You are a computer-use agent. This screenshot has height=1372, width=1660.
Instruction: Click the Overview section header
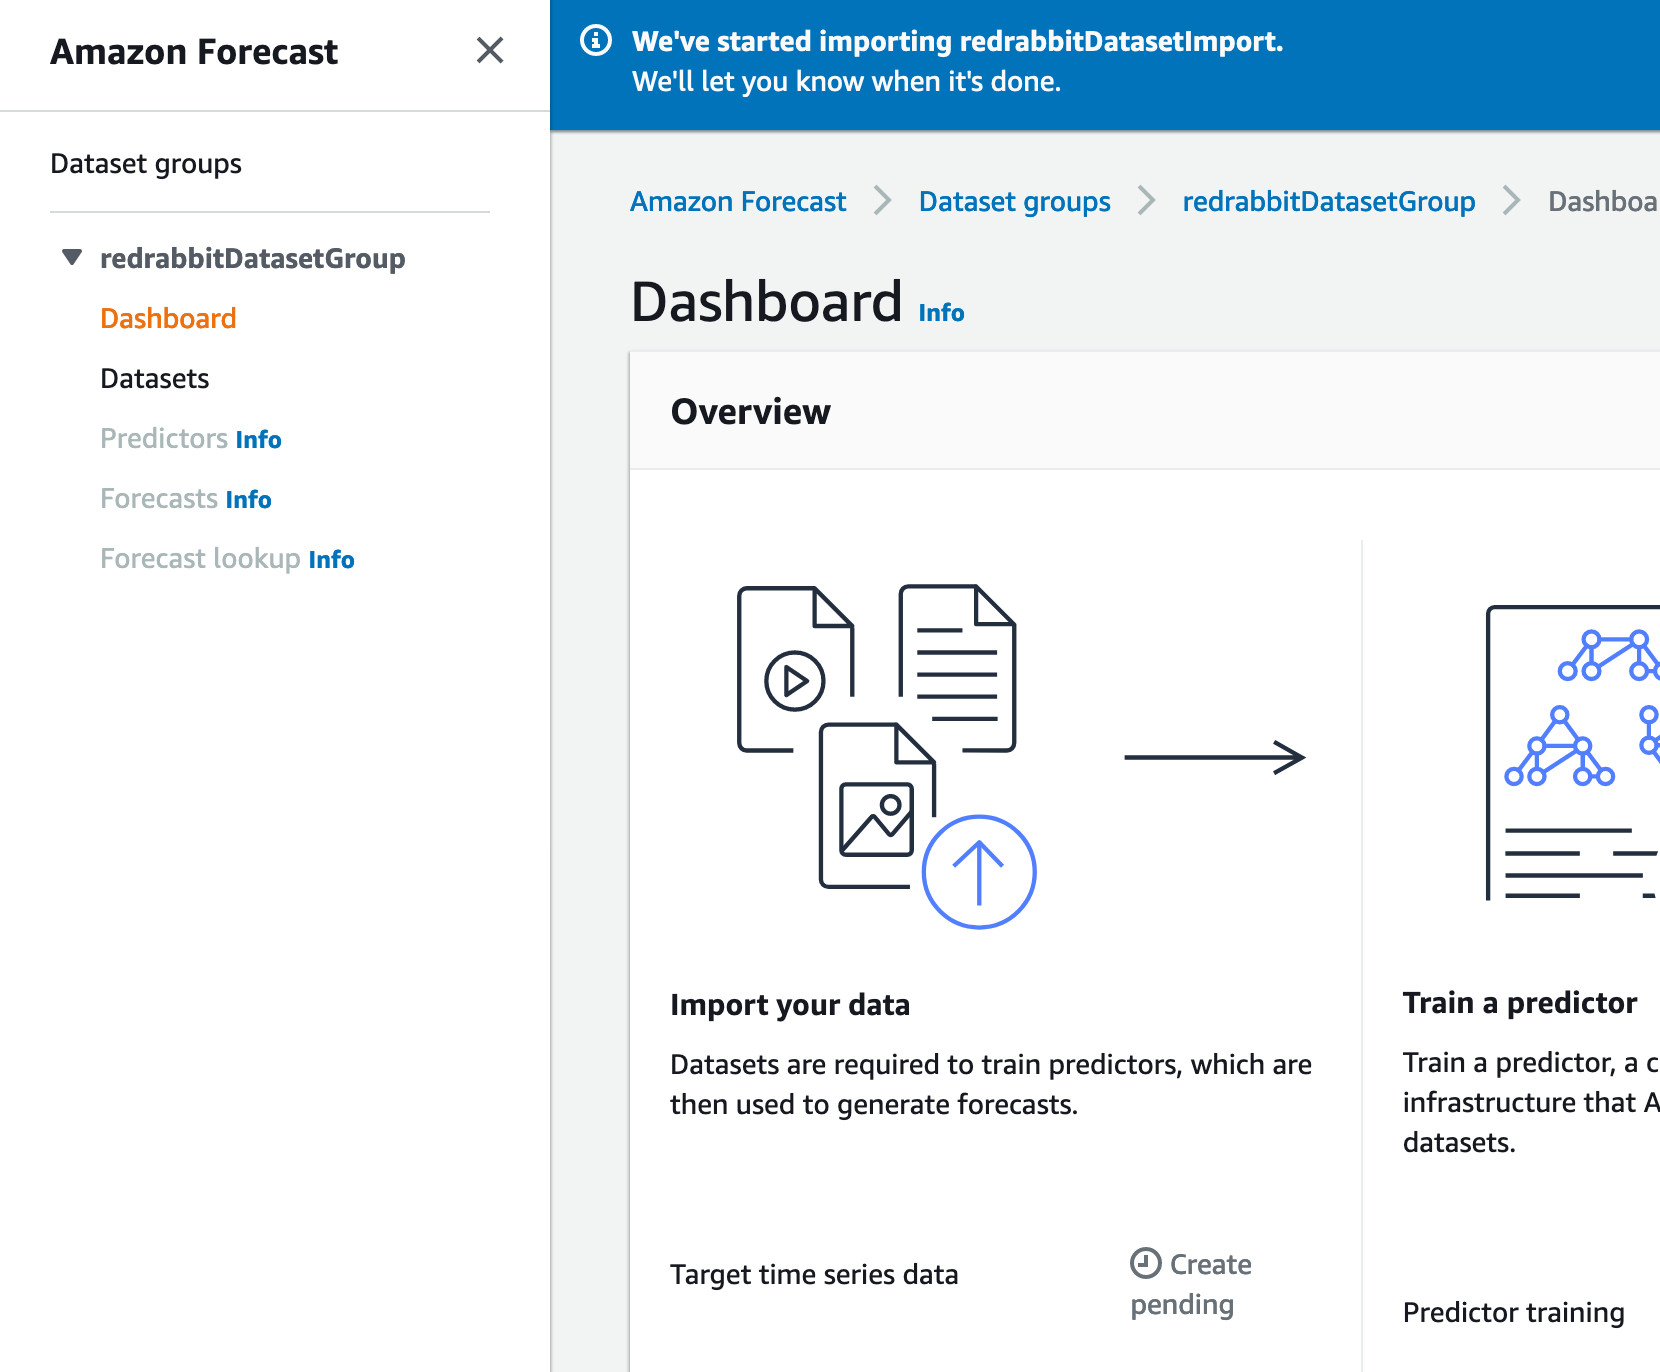[750, 411]
